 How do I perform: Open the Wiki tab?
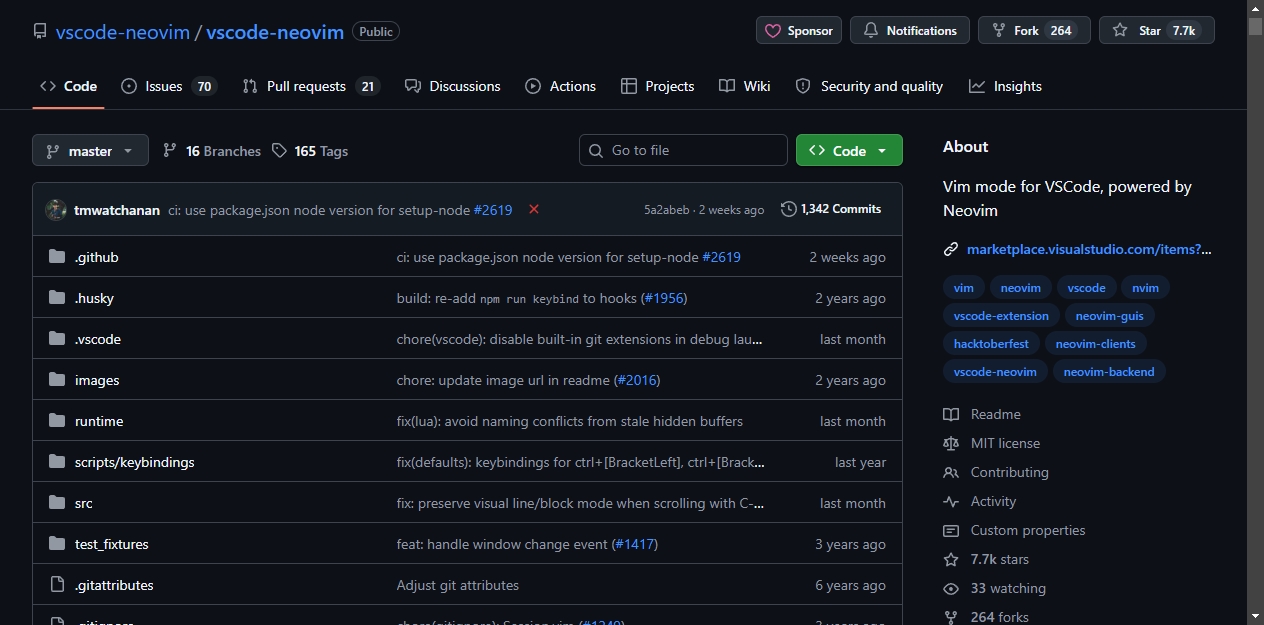click(x=745, y=86)
